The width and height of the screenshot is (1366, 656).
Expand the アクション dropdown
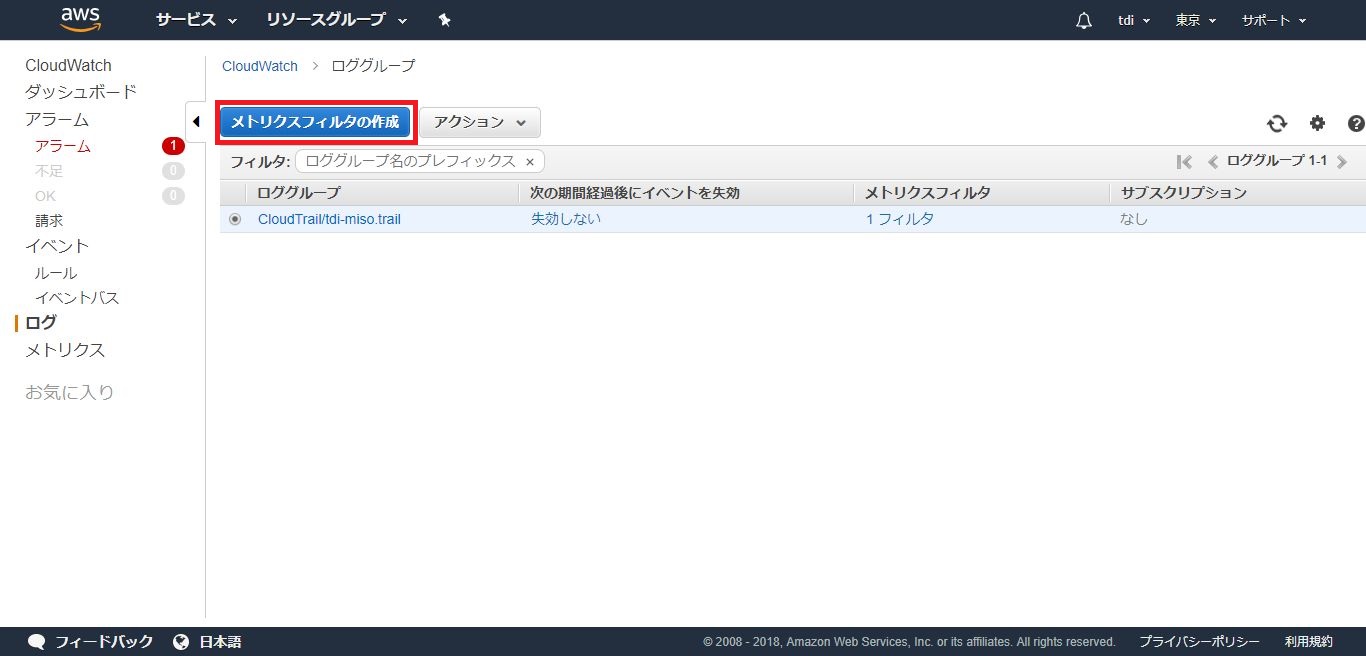pyautogui.click(x=480, y=122)
